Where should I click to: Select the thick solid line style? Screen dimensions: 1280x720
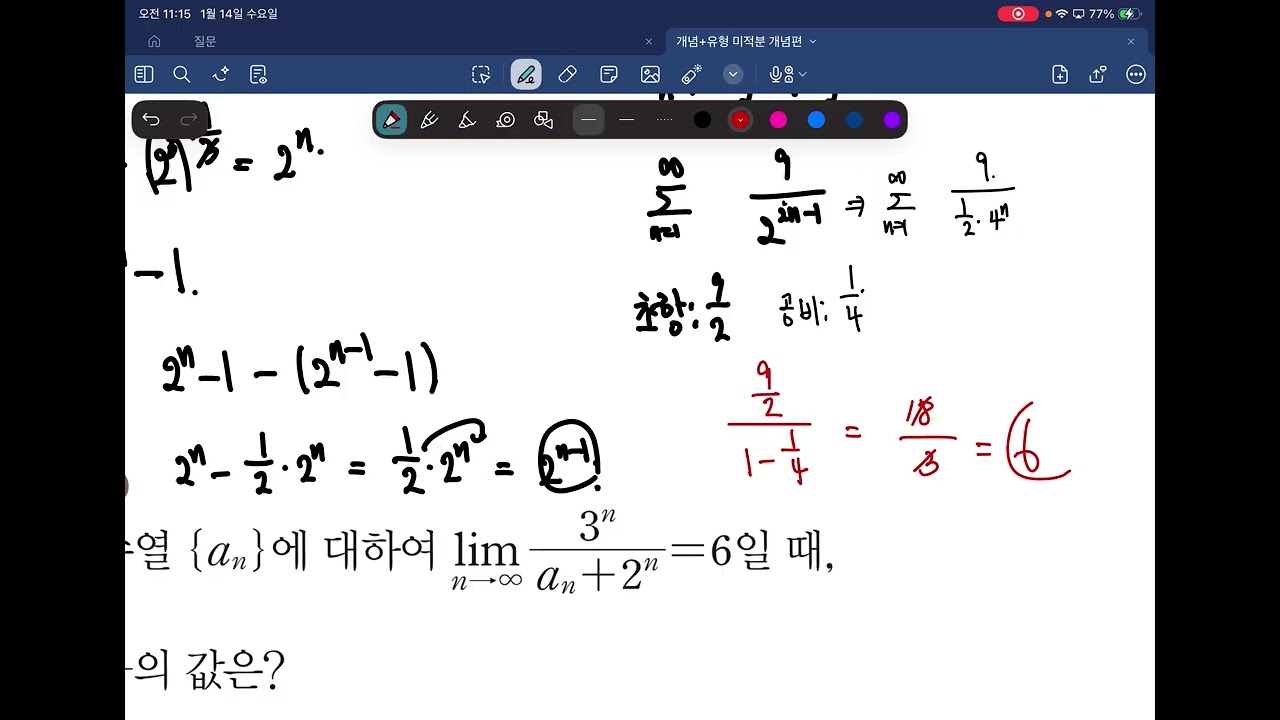(x=588, y=120)
